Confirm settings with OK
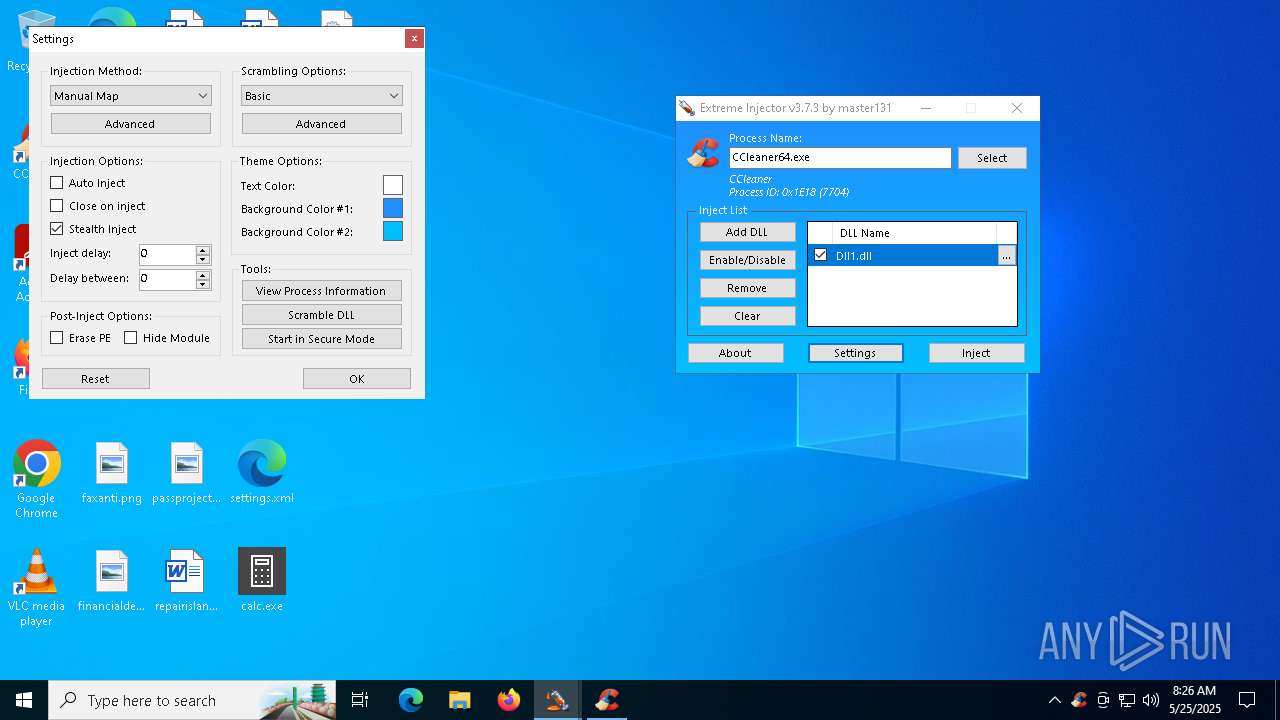1280x720 pixels. 357,379
